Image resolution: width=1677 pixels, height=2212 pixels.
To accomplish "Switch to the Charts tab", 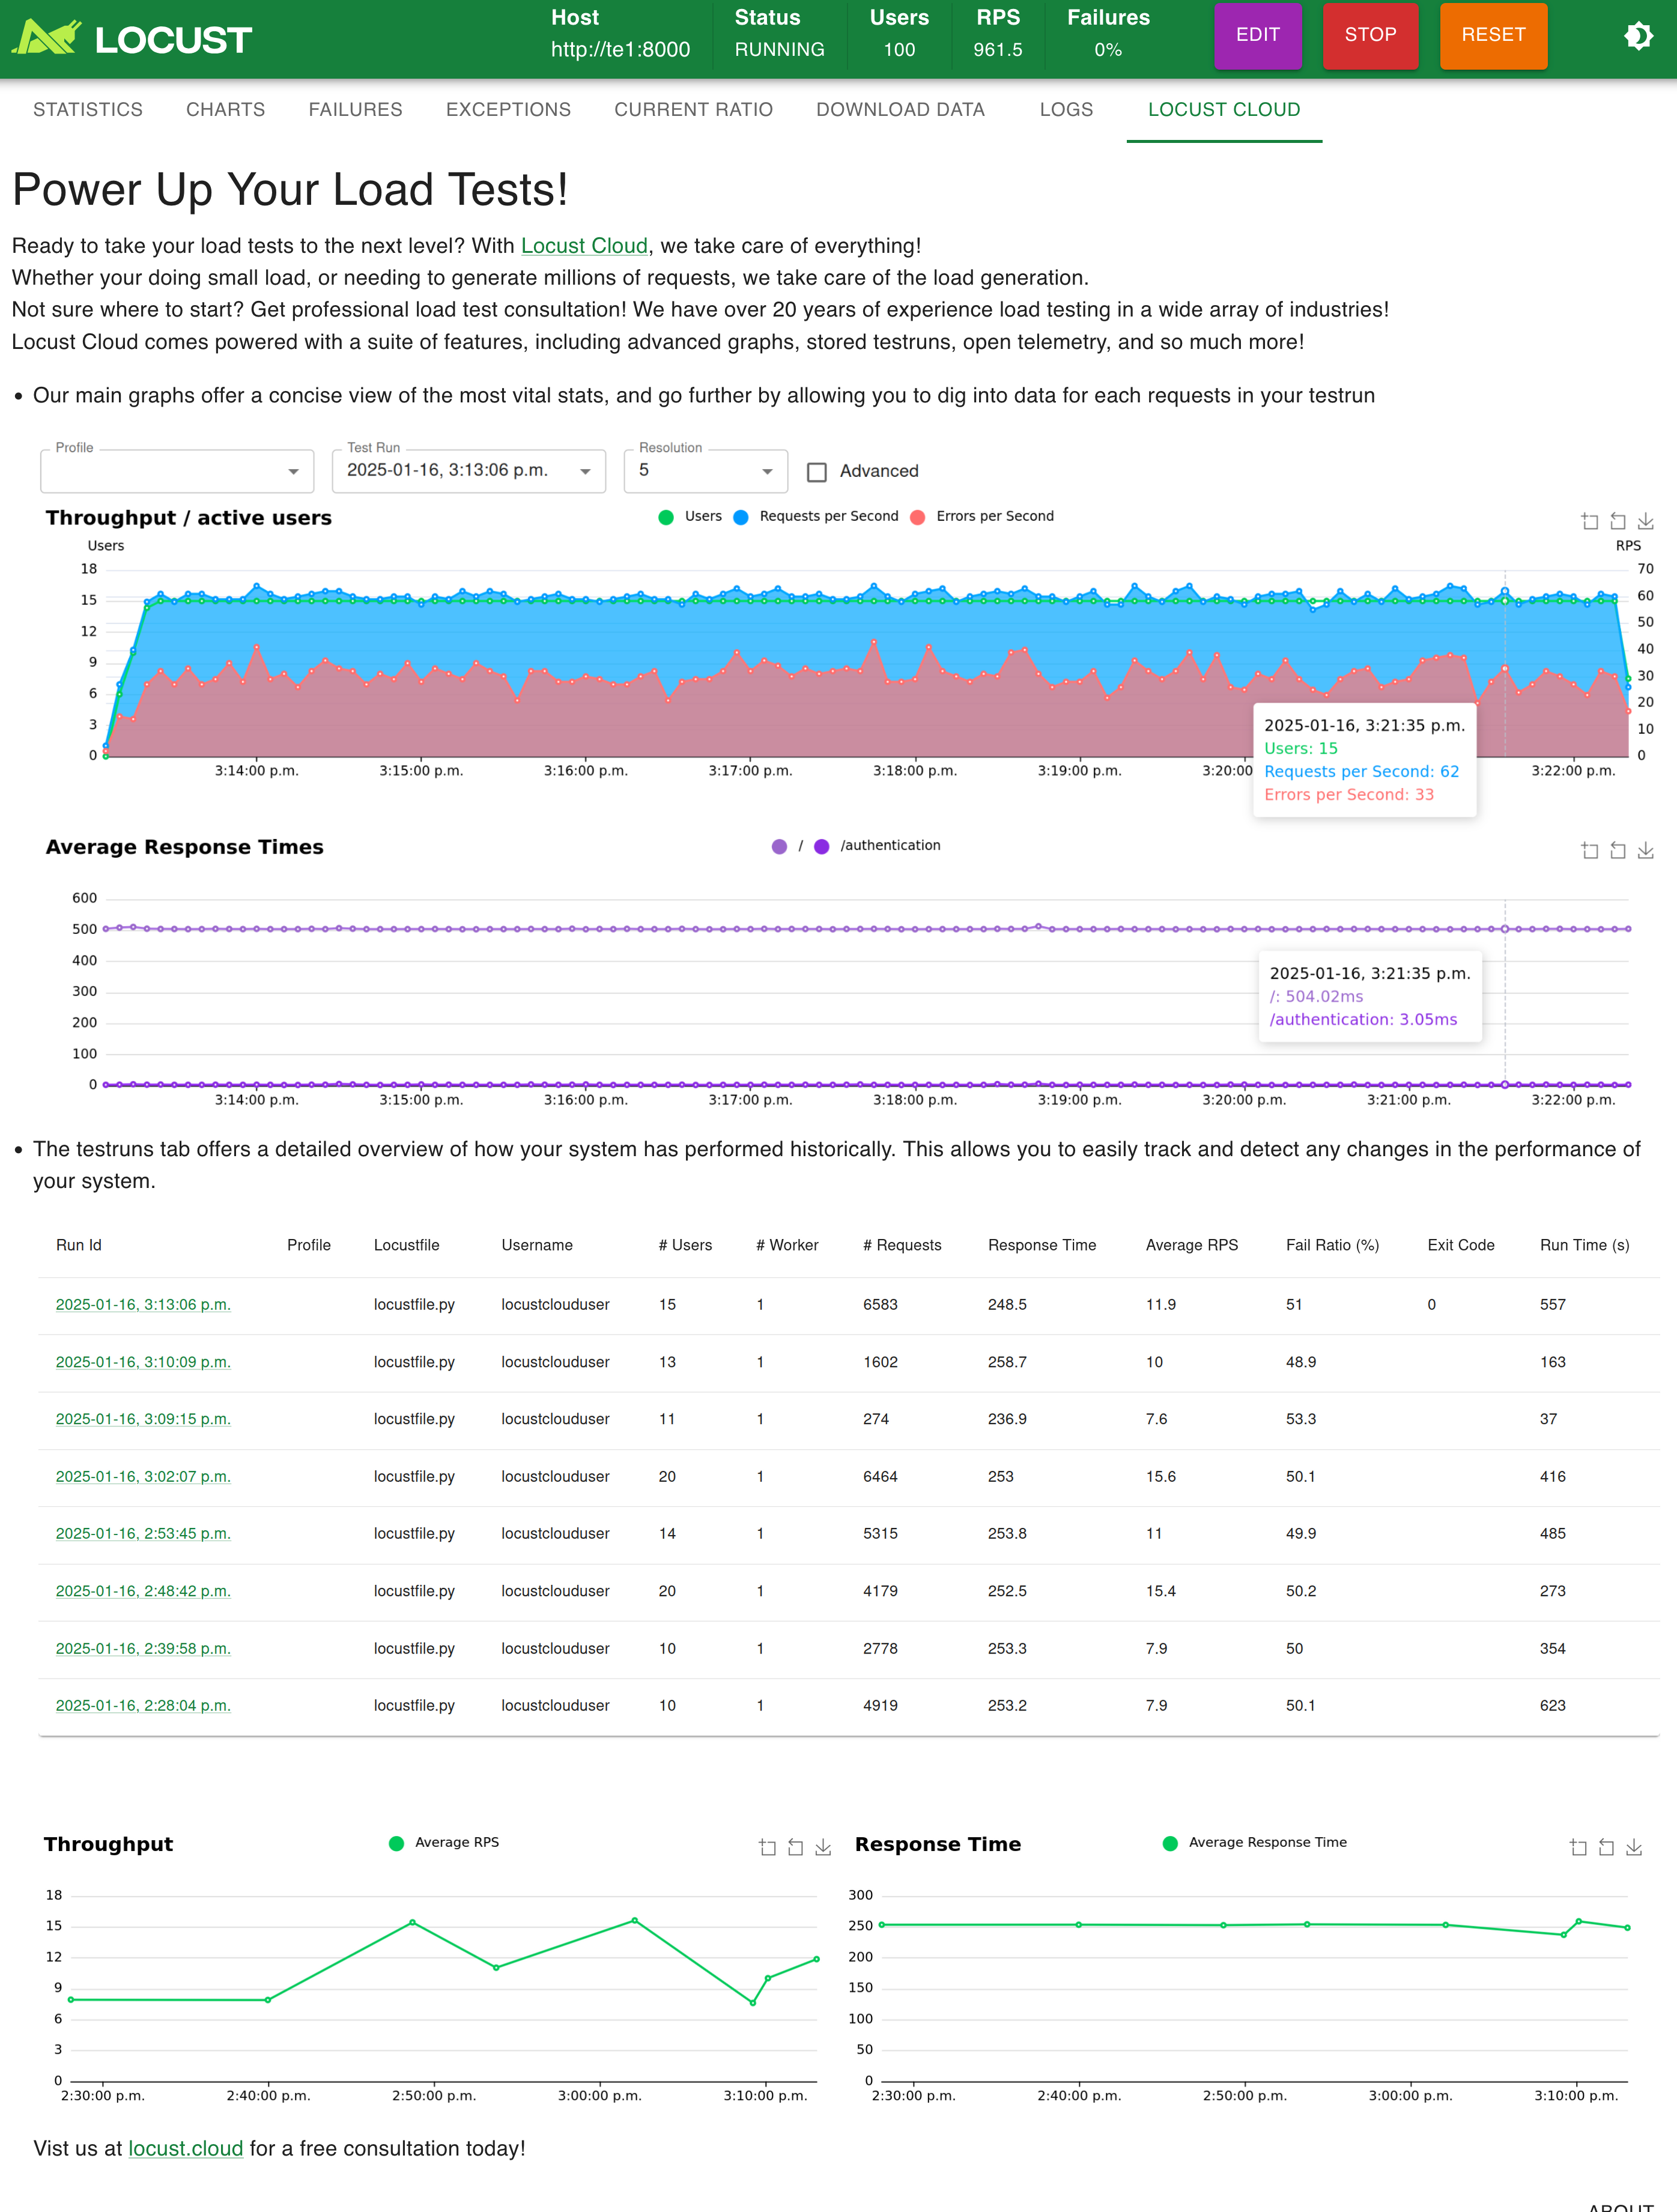I will point(225,110).
